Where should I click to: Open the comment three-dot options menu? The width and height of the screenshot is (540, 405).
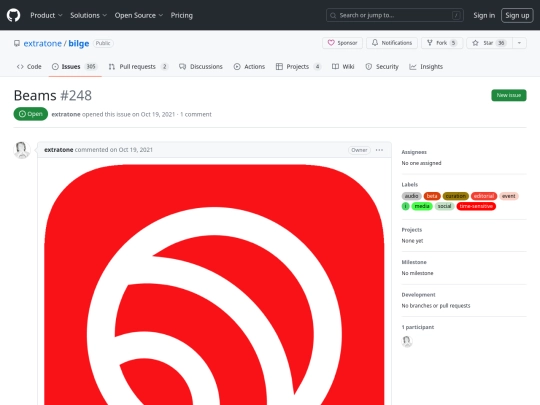tap(379, 150)
